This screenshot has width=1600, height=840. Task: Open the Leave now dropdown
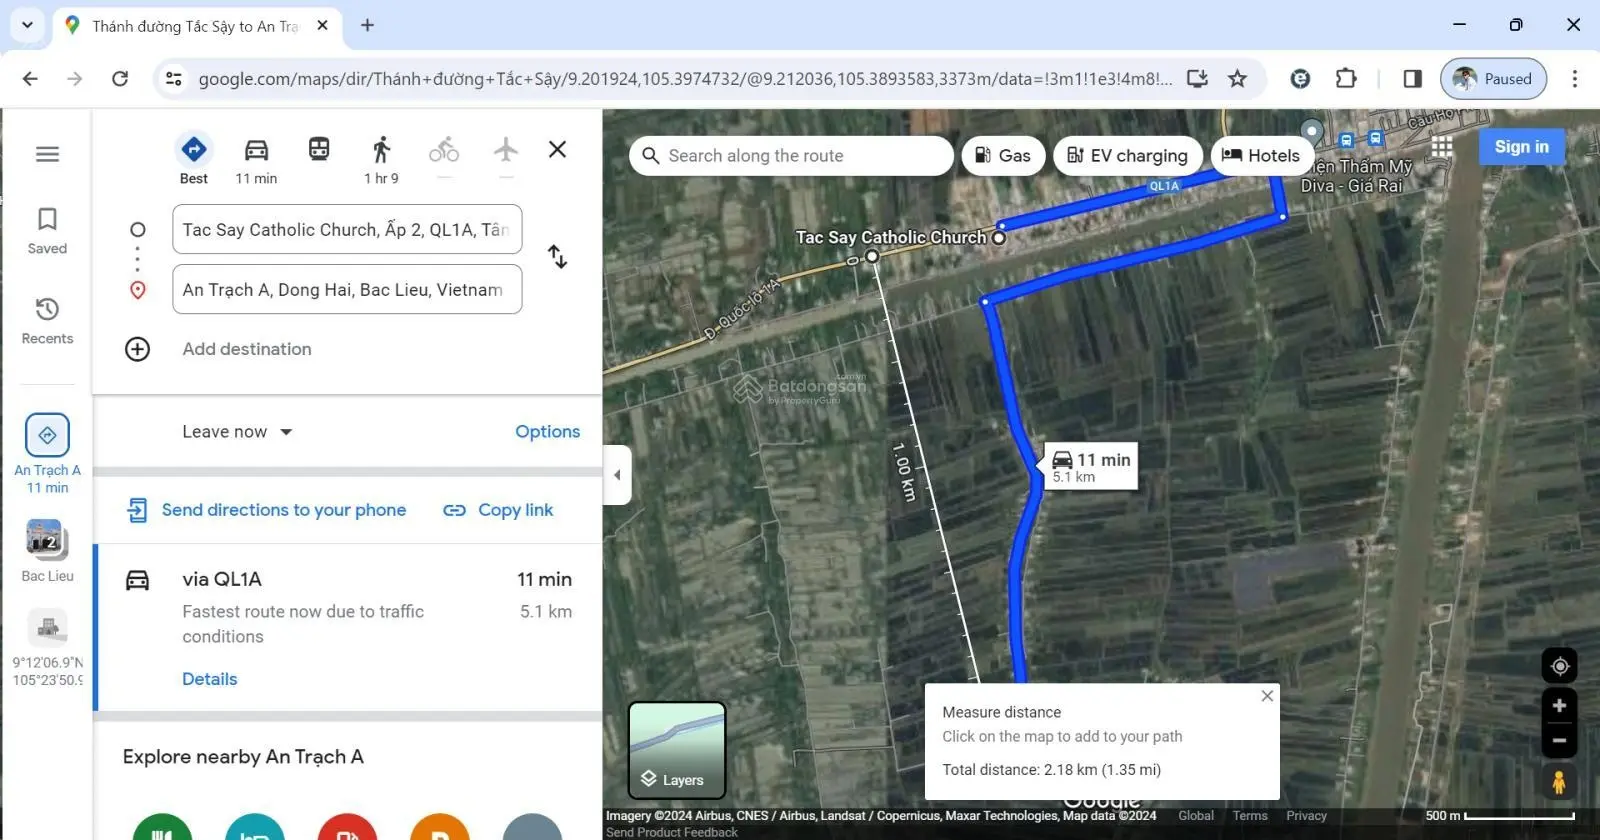(237, 432)
